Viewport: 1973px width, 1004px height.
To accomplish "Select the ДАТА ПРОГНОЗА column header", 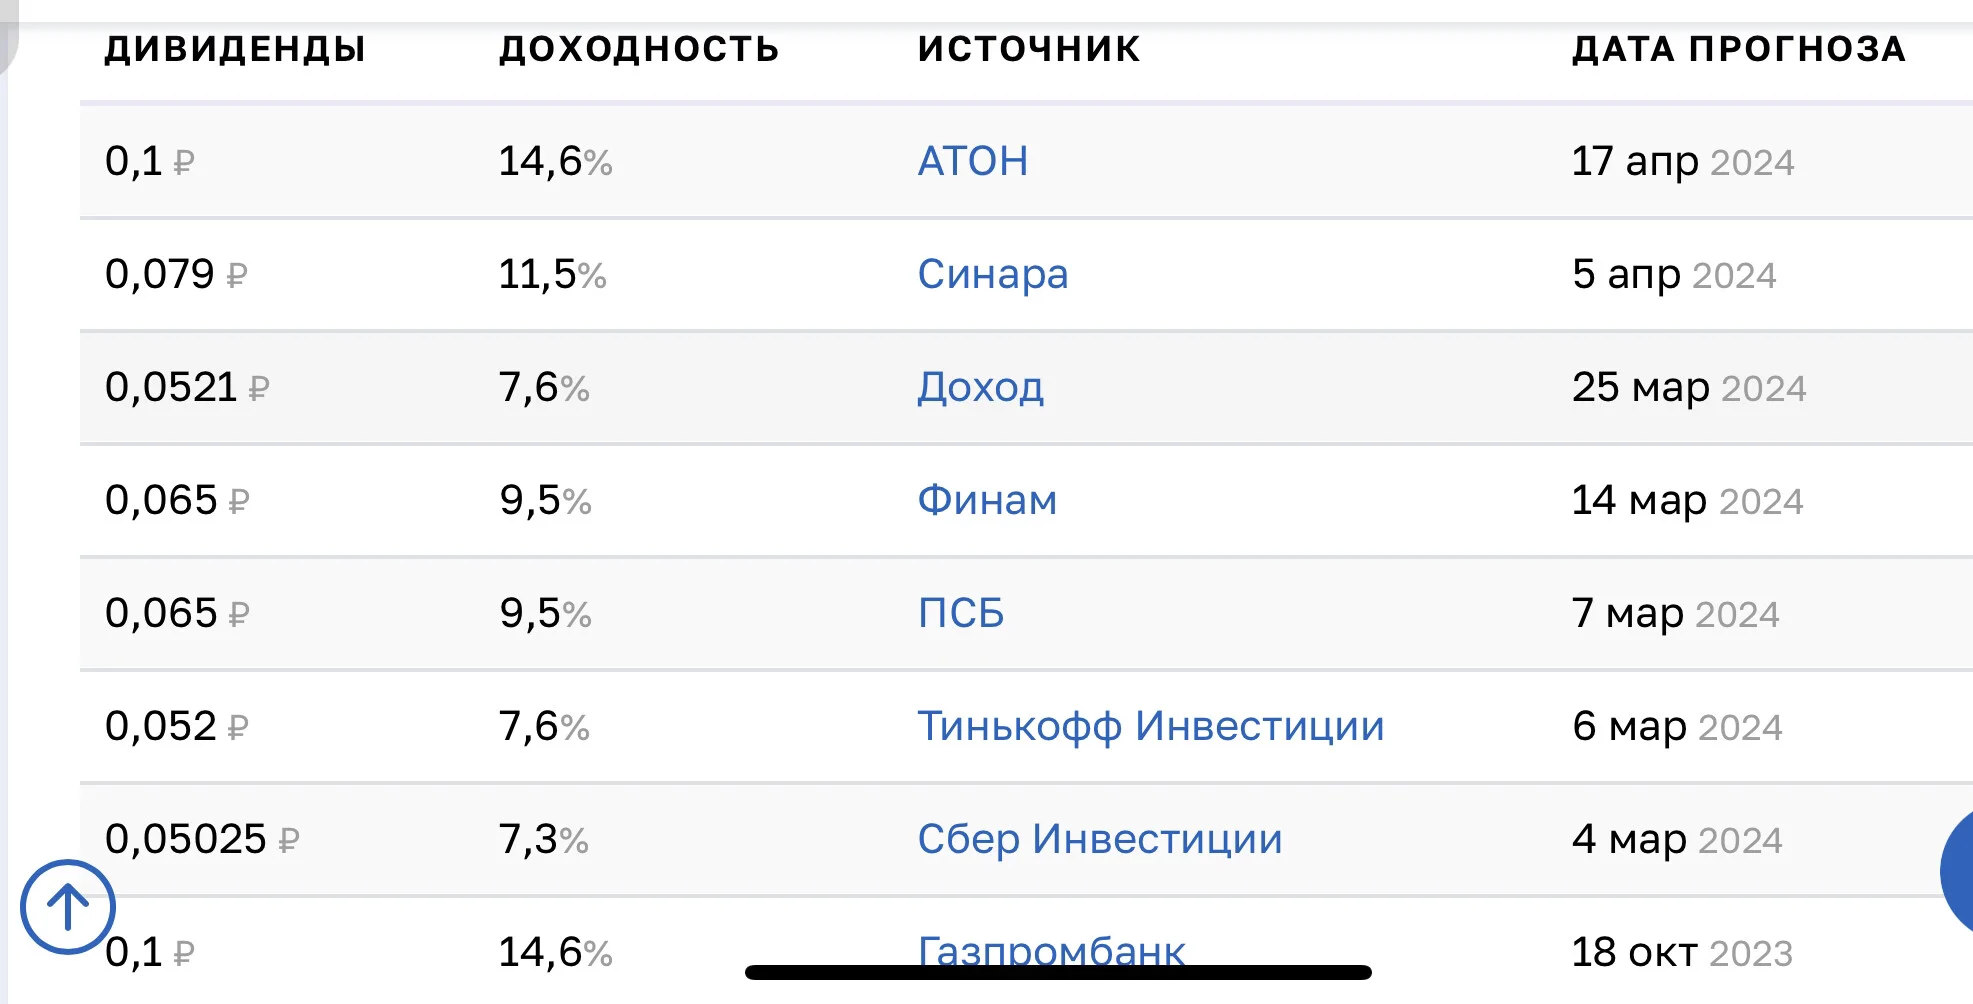I will (1739, 49).
